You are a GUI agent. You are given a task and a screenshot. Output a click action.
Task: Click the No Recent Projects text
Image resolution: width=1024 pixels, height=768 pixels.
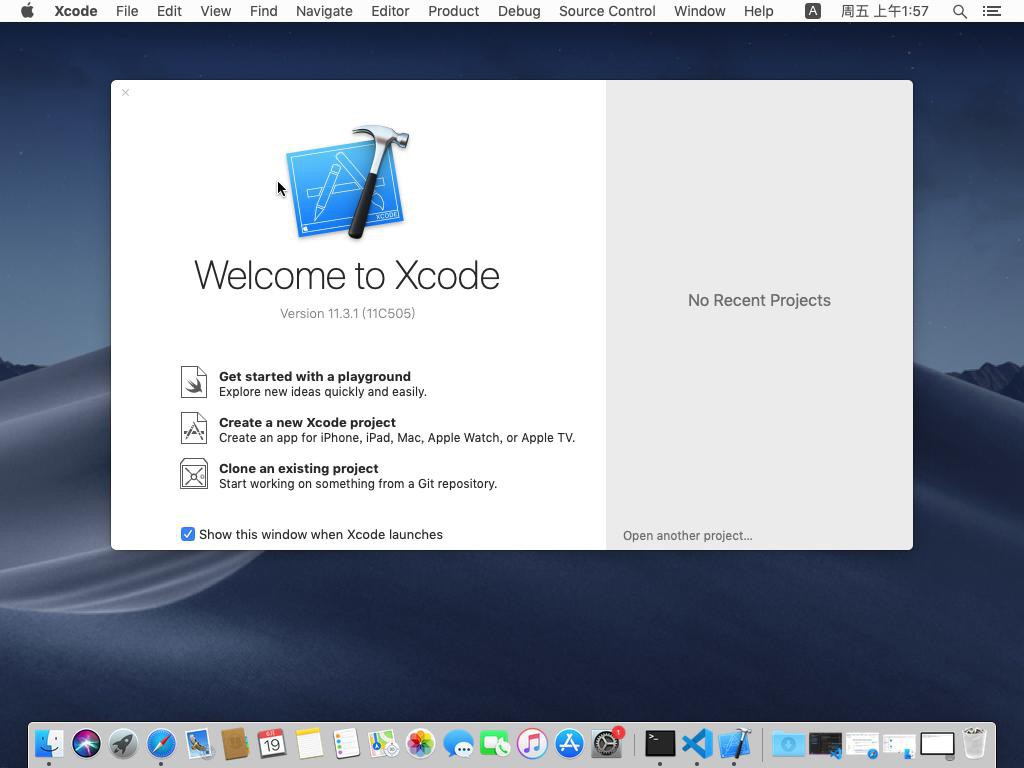click(x=760, y=300)
